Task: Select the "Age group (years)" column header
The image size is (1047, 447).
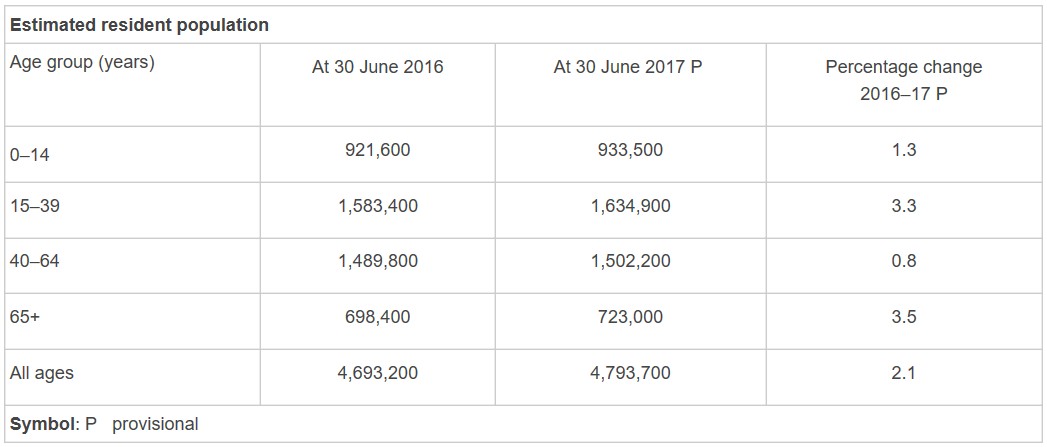Action: point(82,62)
